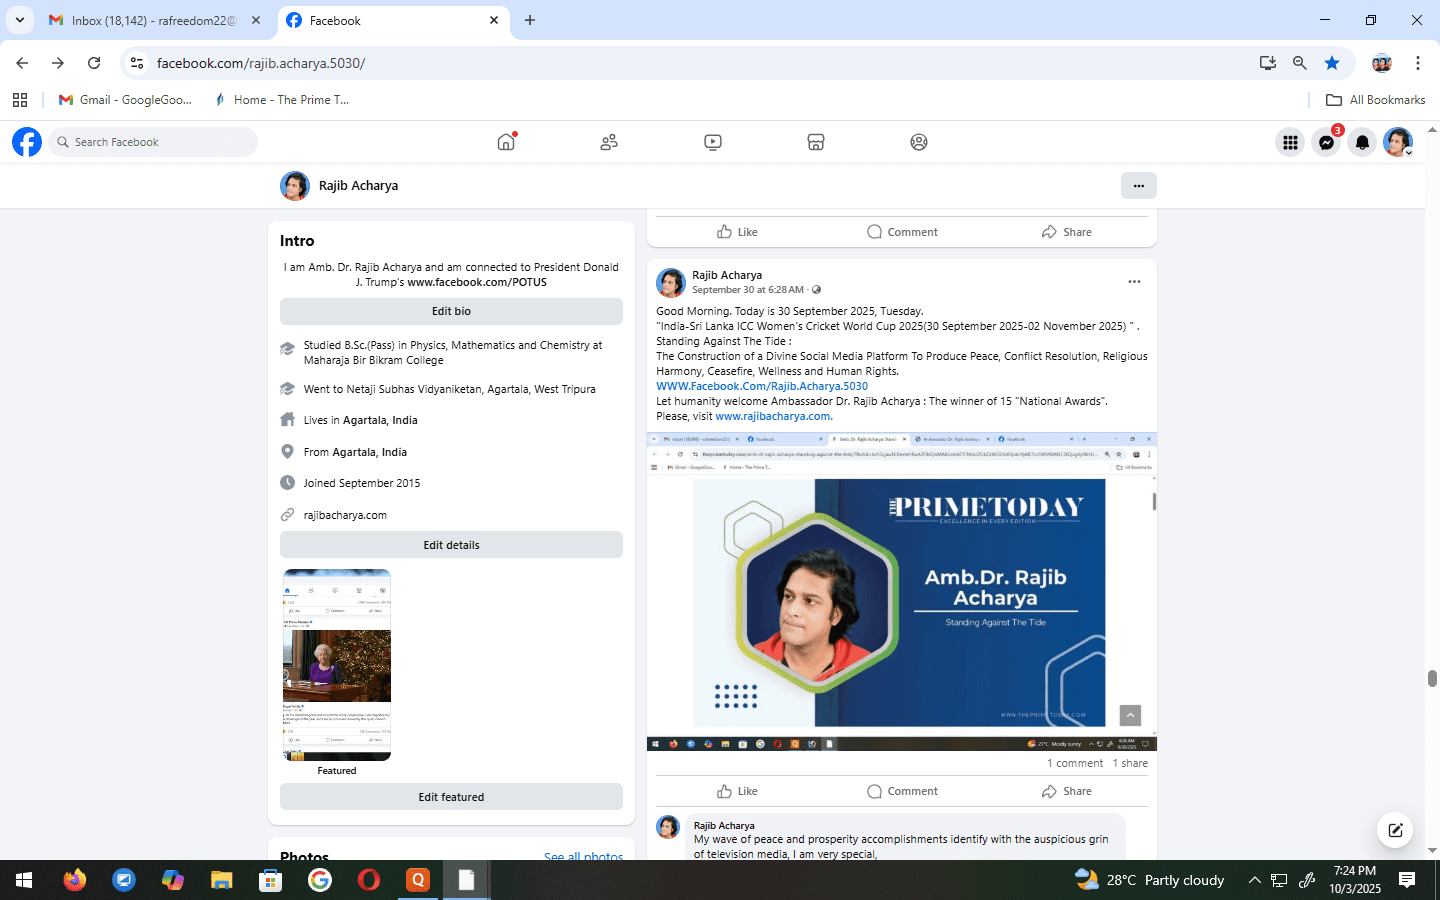The image size is (1440, 900).
Task: Expand profile options ellipsis button
Action: coord(1138,186)
